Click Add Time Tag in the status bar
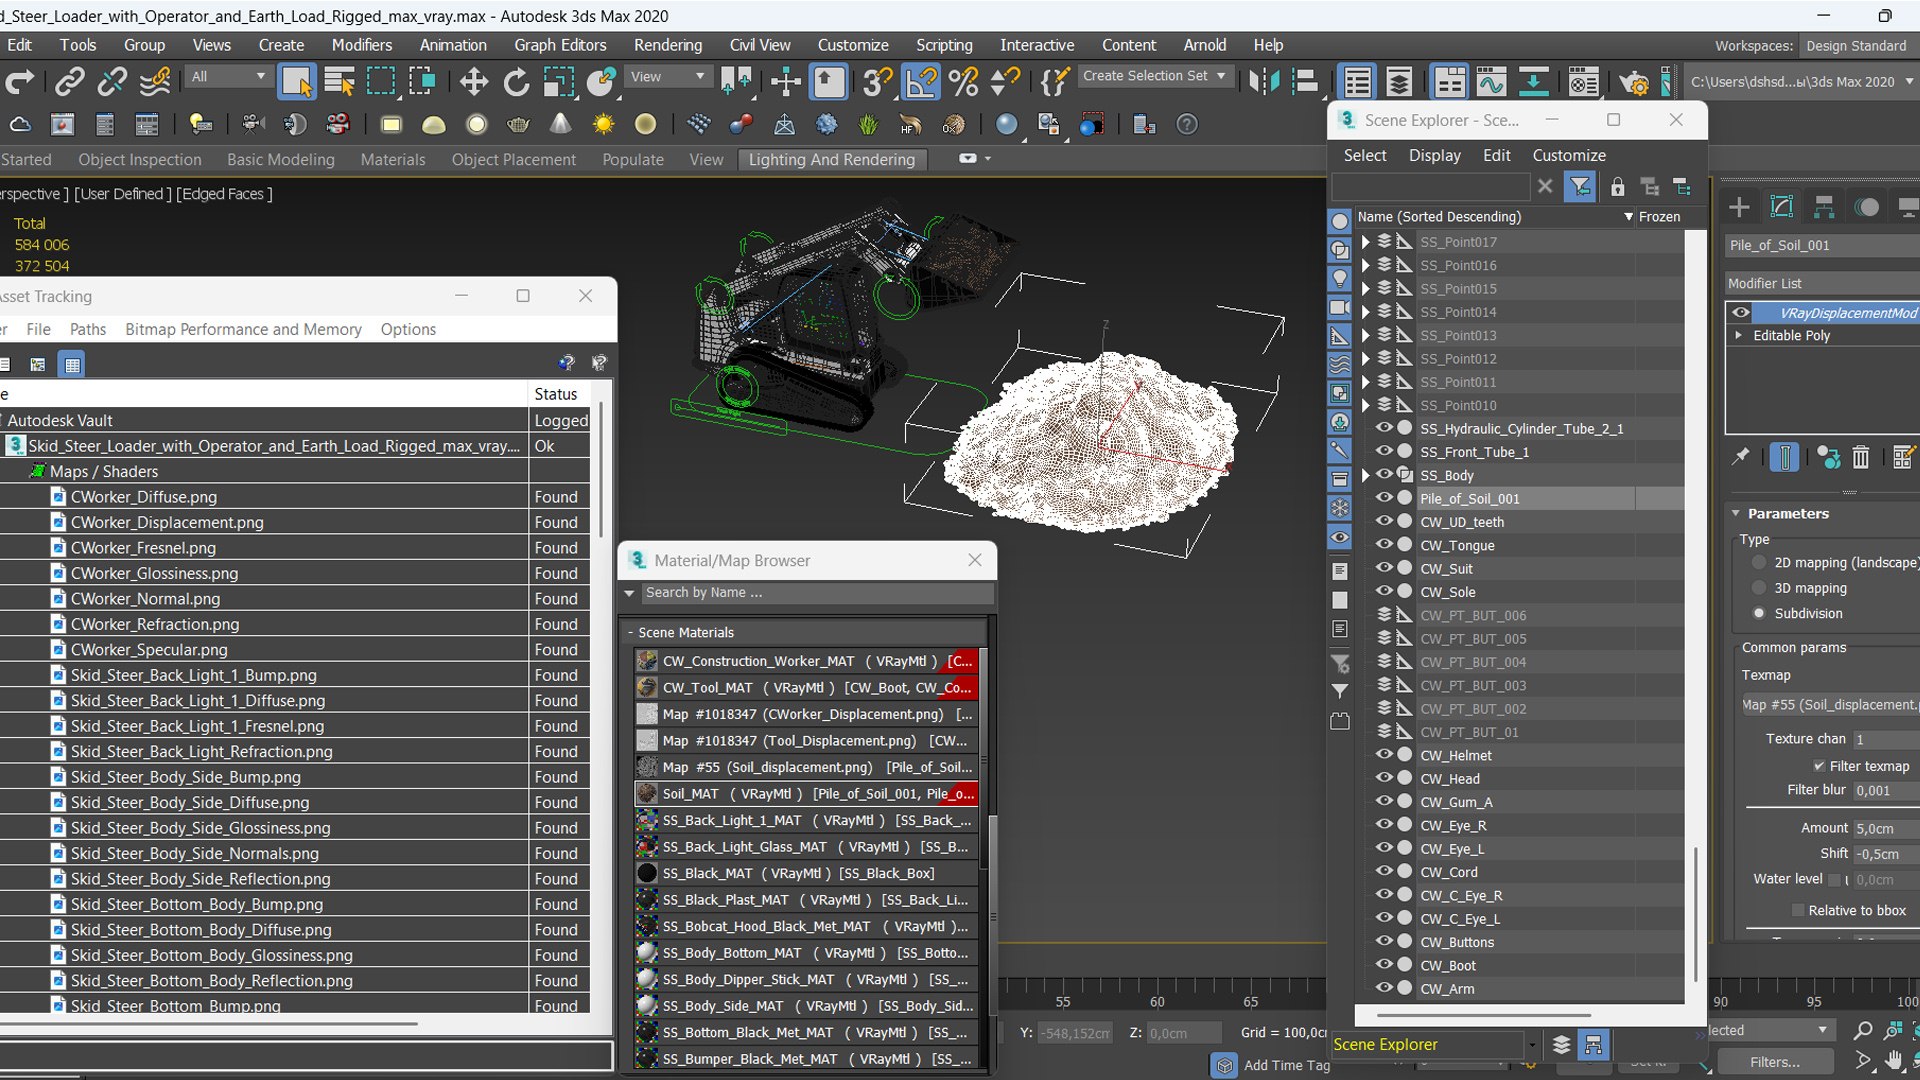The width and height of the screenshot is (1920, 1080). point(1286,1065)
